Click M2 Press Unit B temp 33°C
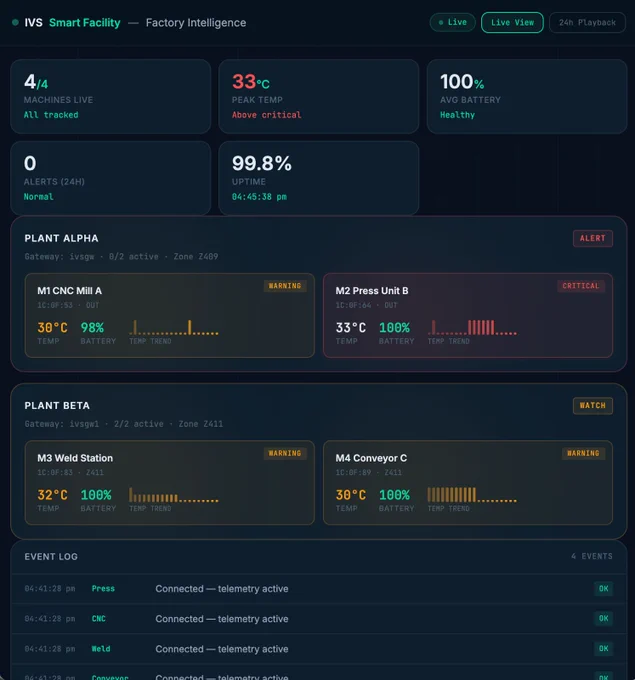This screenshot has width=635, height=680. pyautogui.click(x=351, y=328)
